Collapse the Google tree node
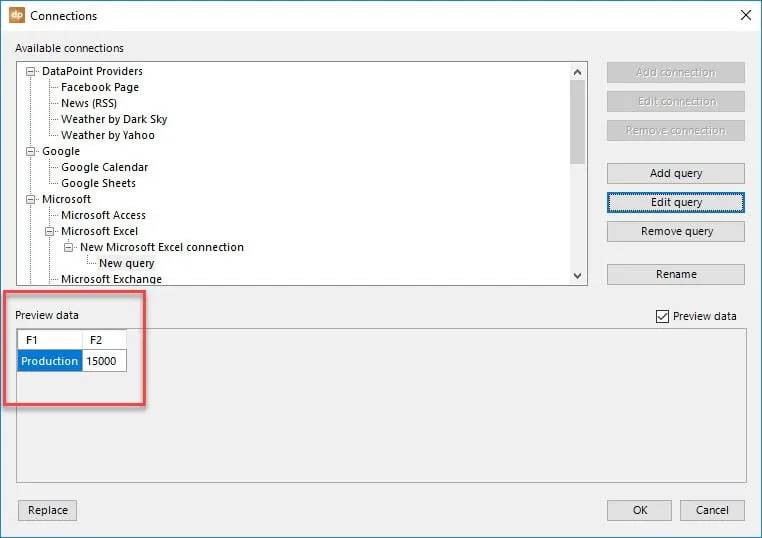Viewport: 762px width, 538px height. click(x=32, y=152)
